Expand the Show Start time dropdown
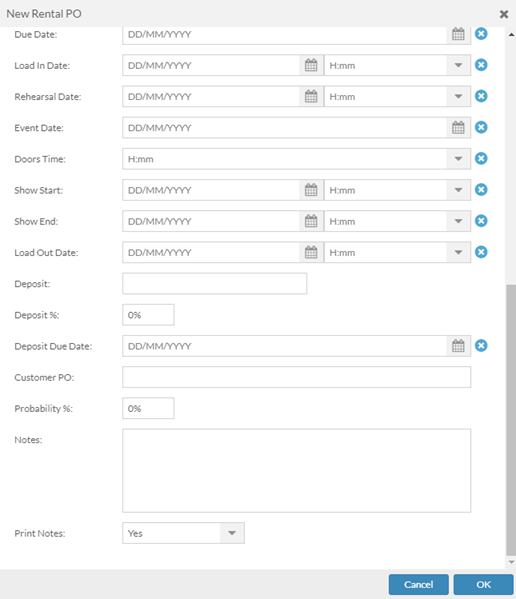Image resolution: width=516 pixels, height=599 pixels. (x=458, y=190)
